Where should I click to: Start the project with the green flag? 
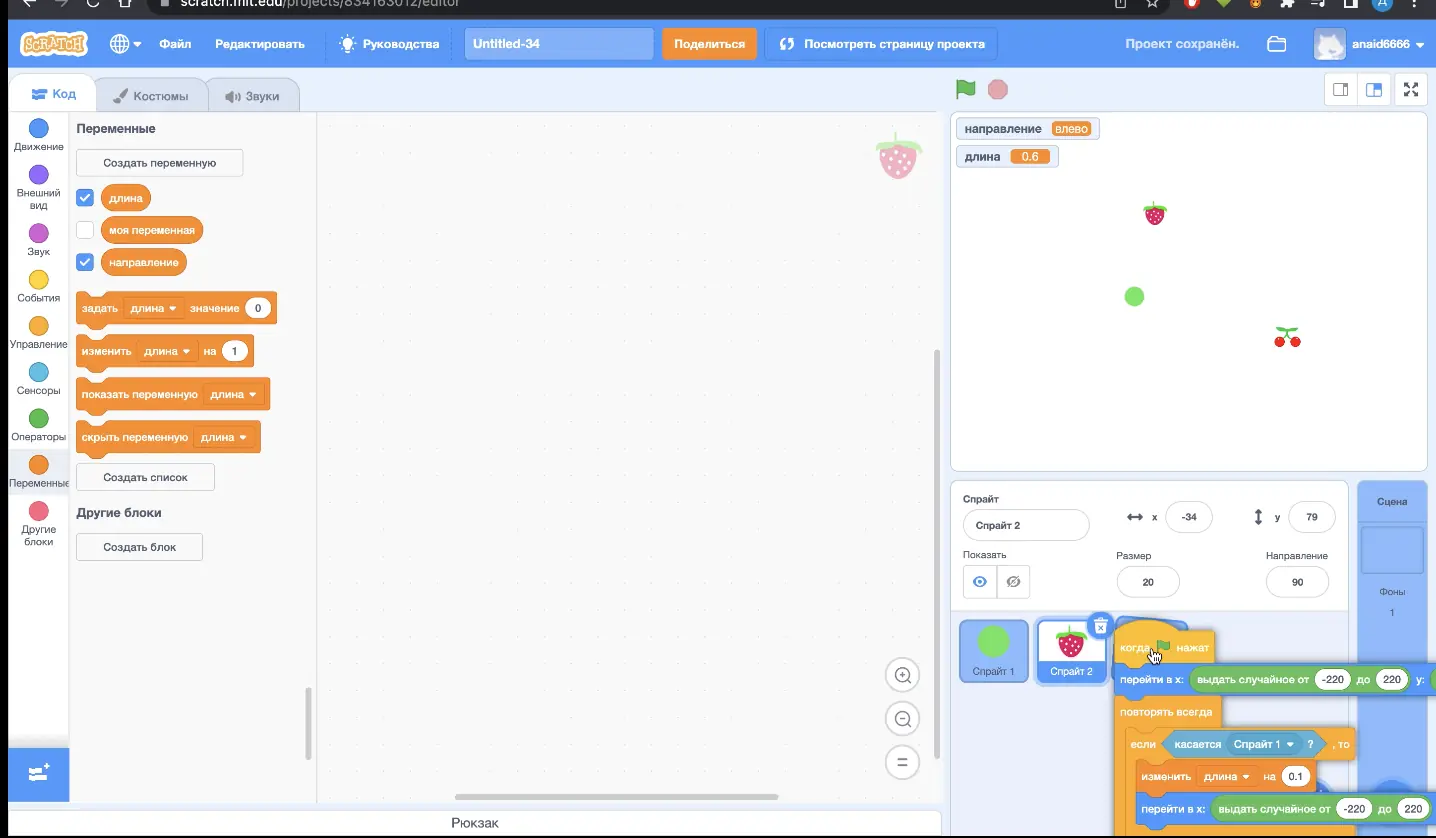(966, 89)
